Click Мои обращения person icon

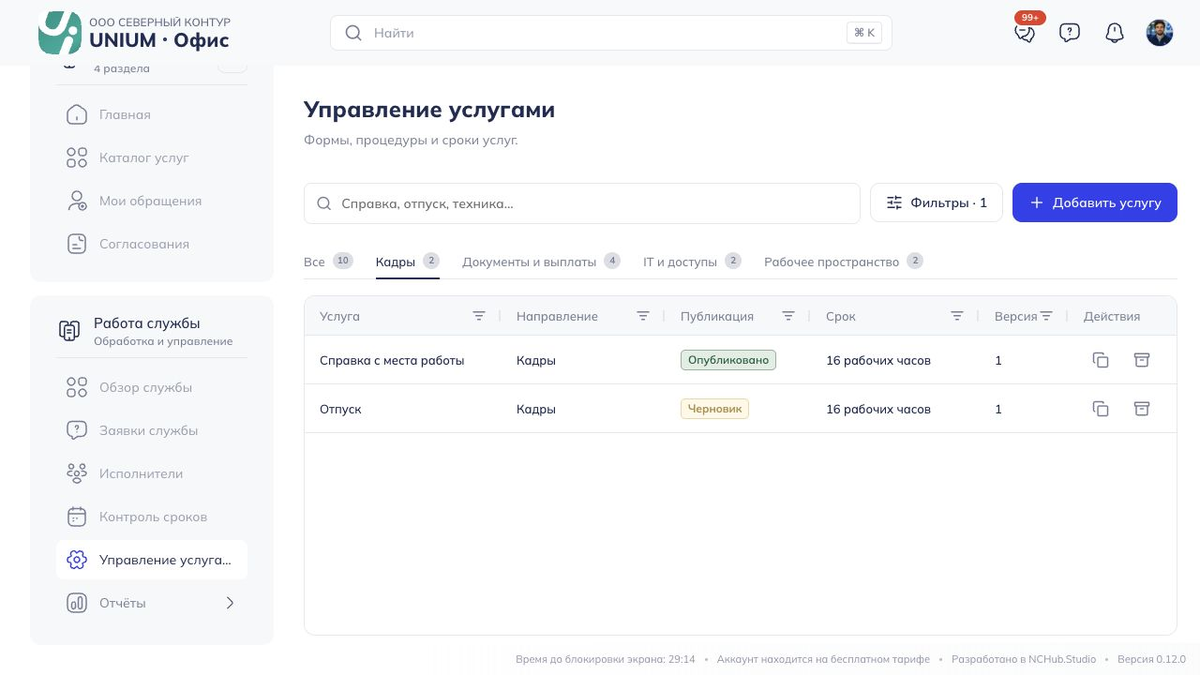coord(77,201)
